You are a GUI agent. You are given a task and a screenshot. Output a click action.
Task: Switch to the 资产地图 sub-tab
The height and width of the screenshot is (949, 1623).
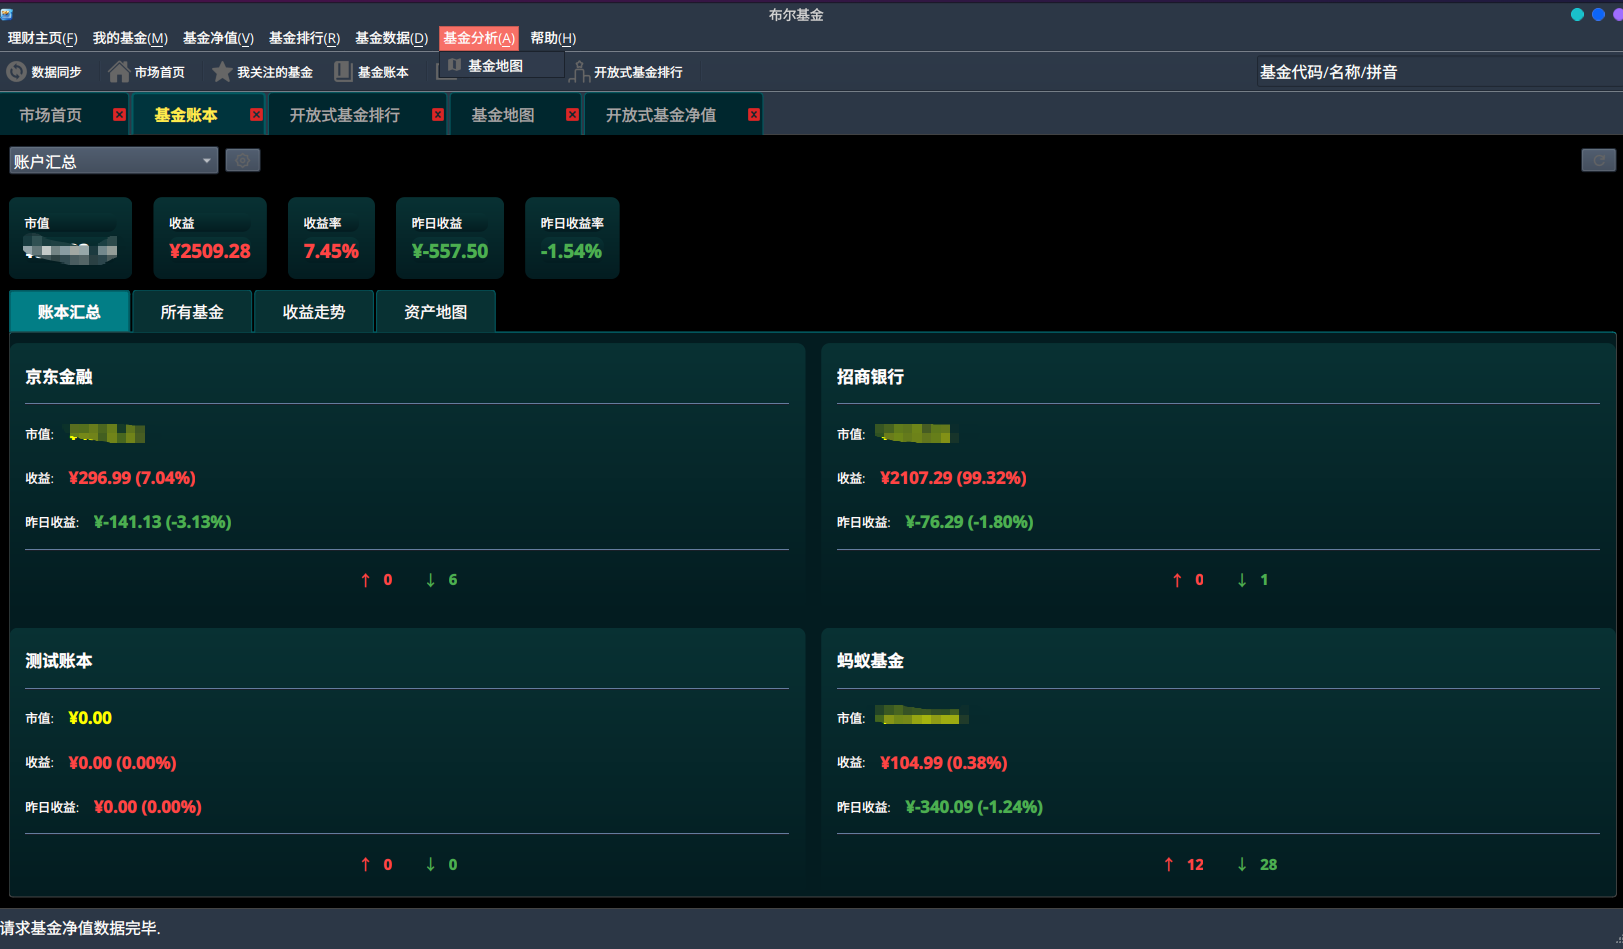(x=436, y=312)
